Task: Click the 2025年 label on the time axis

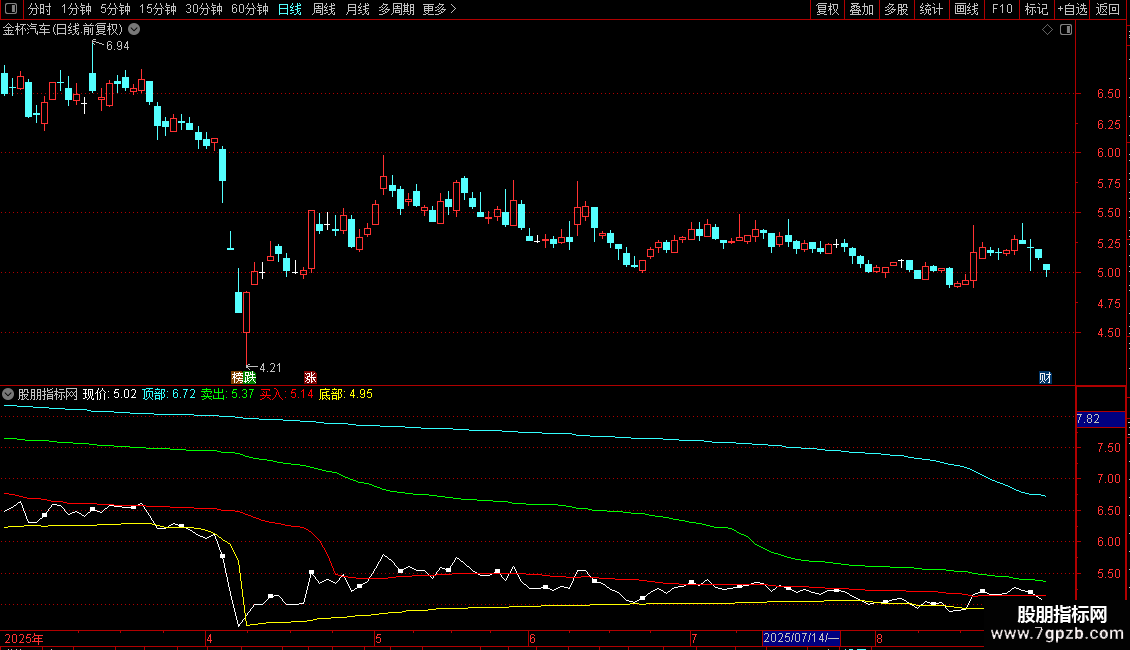Action: (x=25, y=638)
